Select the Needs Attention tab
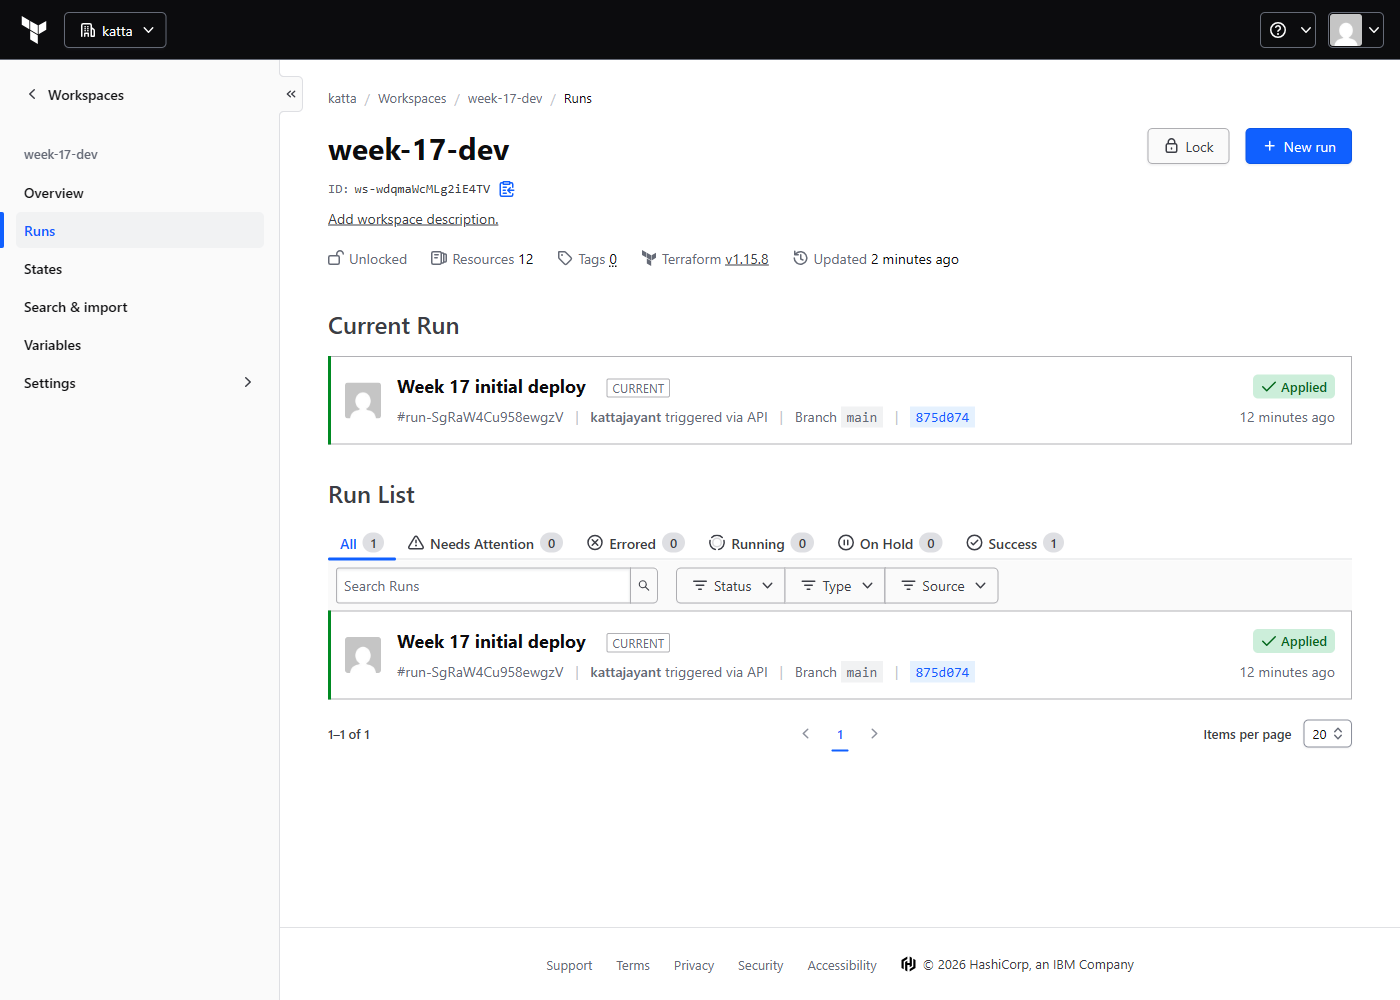 (485, 544)
